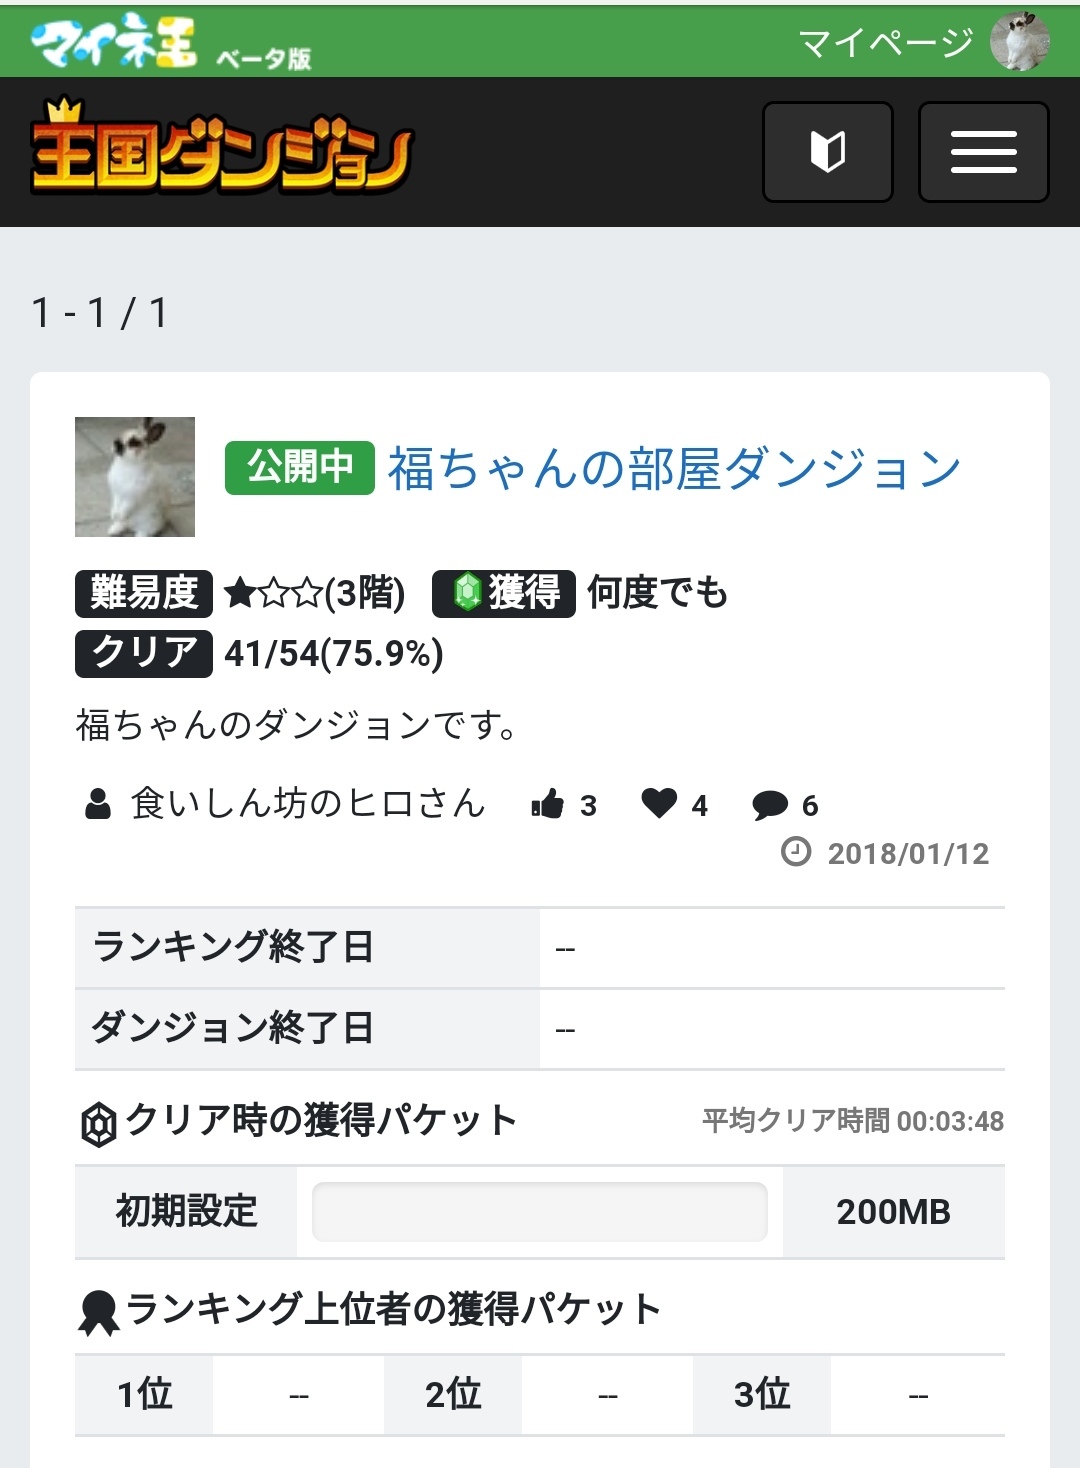The width and height of the screenshot is (1080, 1468).
Task: Click the speech bubble comments icon
Action: click(x=770, y=805)
